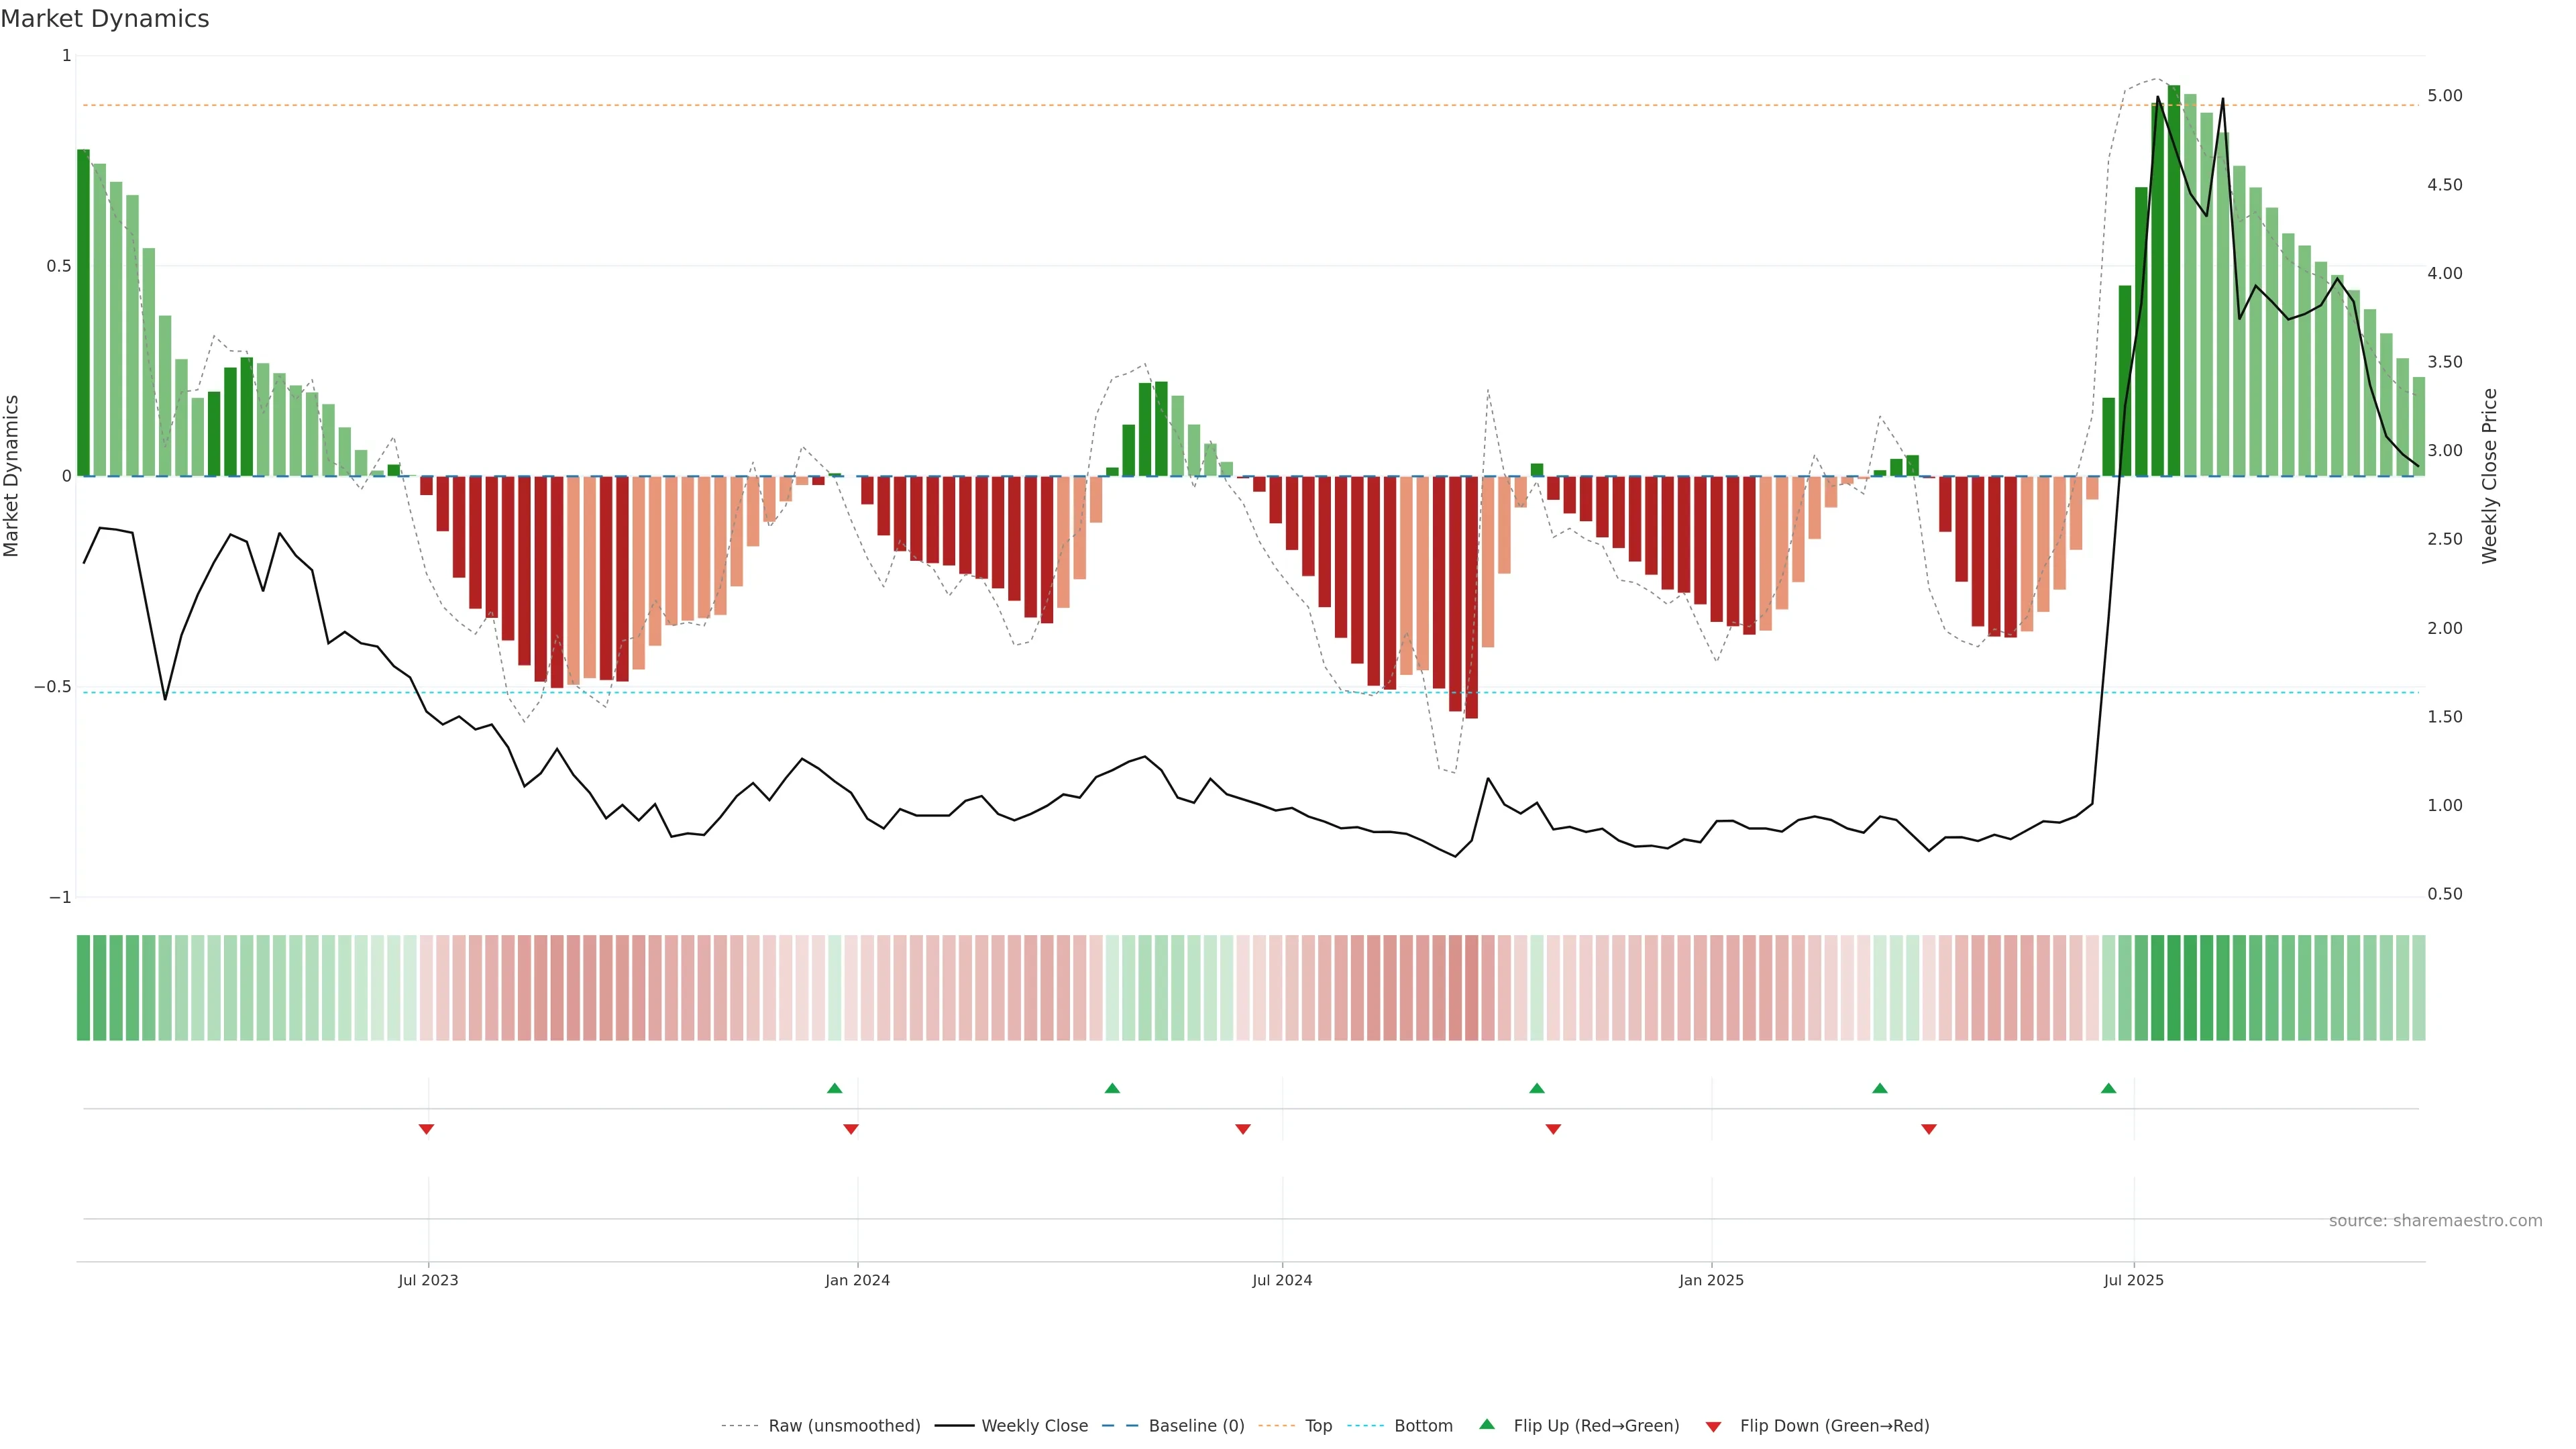This screenshot has width=2576, height=1449.
Task: Click the Jul 2024 x-axis label
Action: tap(1282, 1280)
